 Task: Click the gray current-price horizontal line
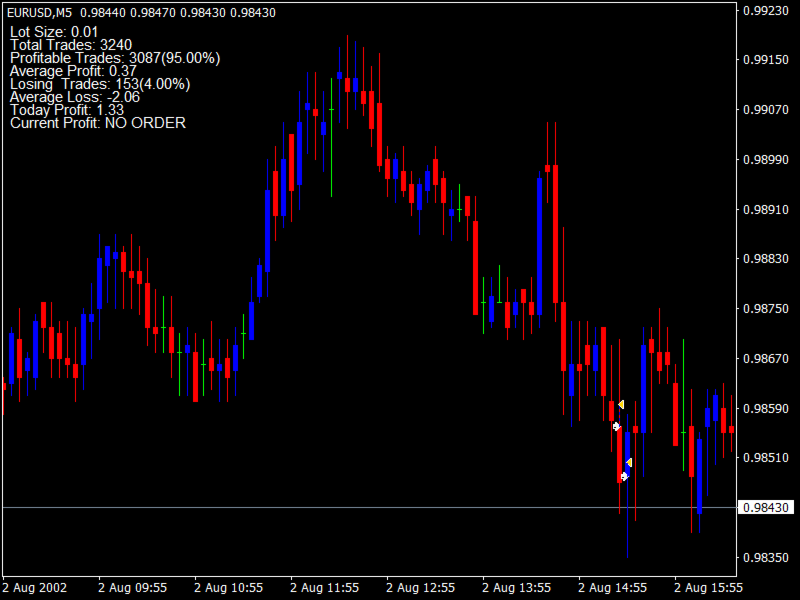click(369, 508)
